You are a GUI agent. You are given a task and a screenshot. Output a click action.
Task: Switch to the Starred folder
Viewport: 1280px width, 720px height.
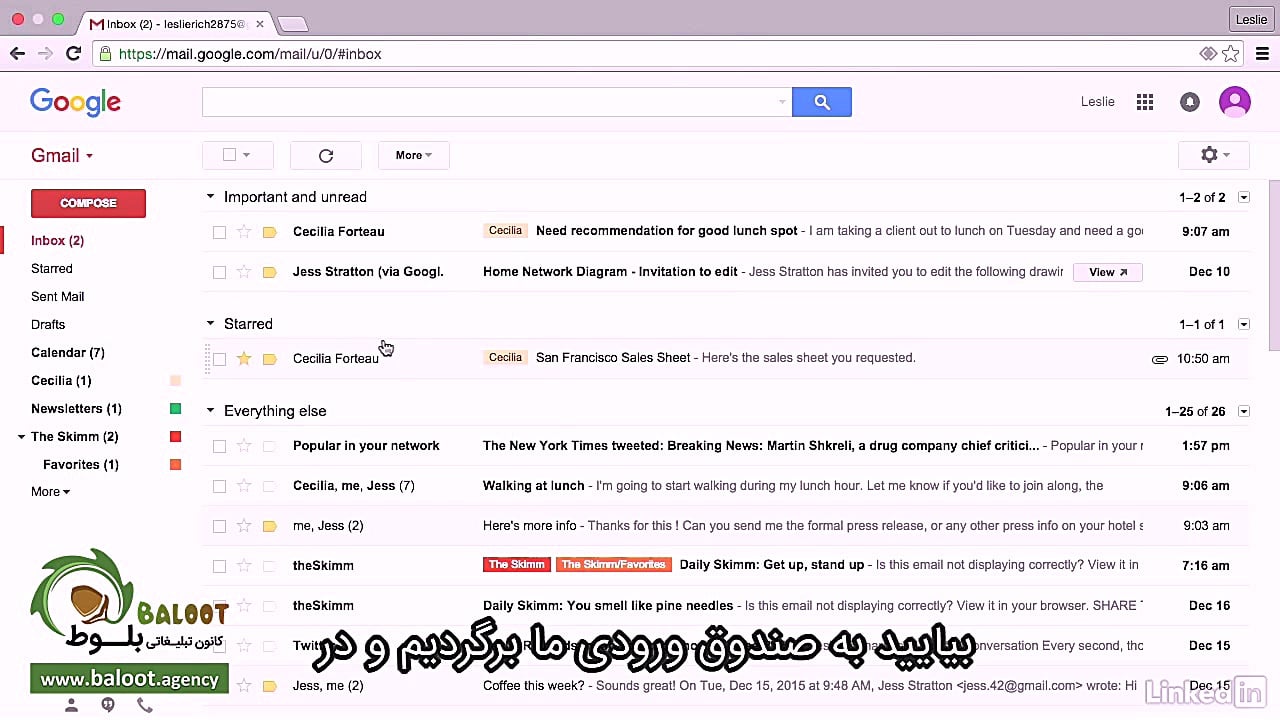click(x=51, y=268)
